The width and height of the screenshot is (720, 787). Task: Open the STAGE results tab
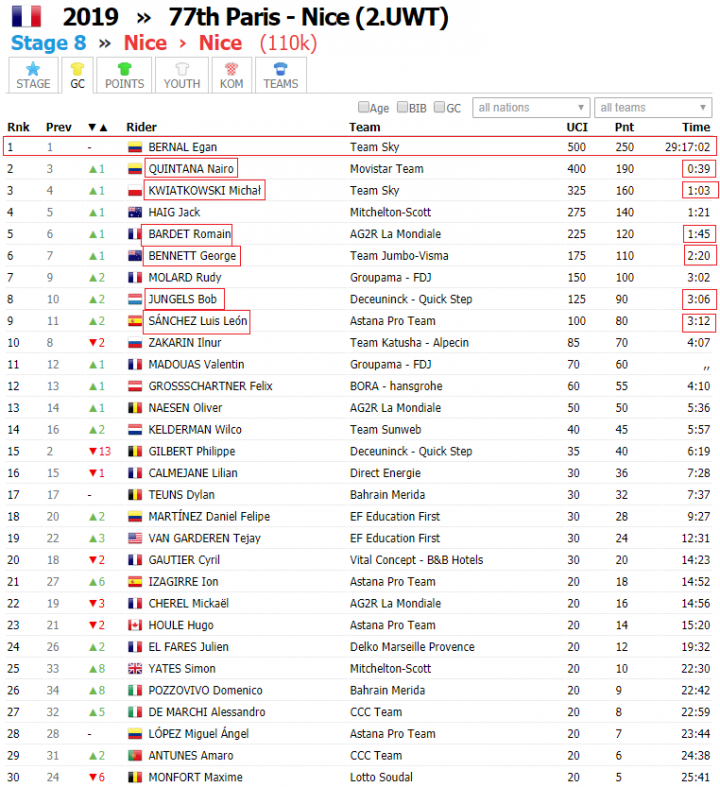33,75
